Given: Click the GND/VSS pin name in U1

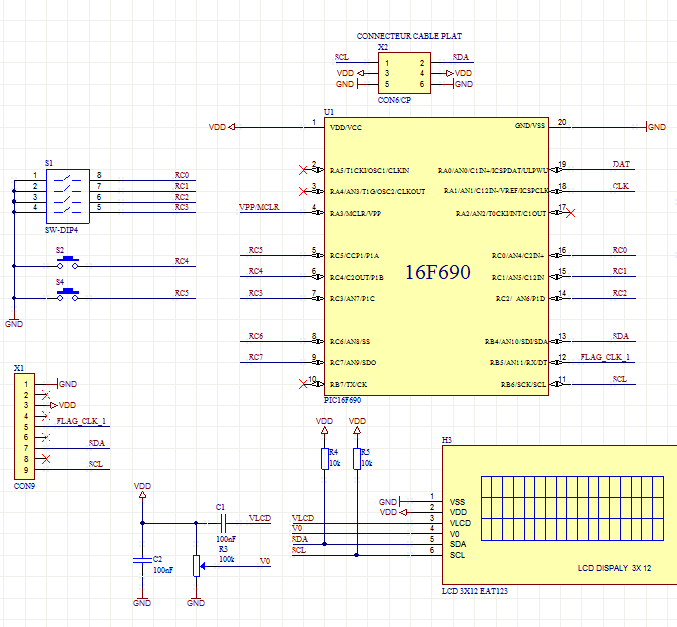Looking at the screenshot, I should (530, 126).
